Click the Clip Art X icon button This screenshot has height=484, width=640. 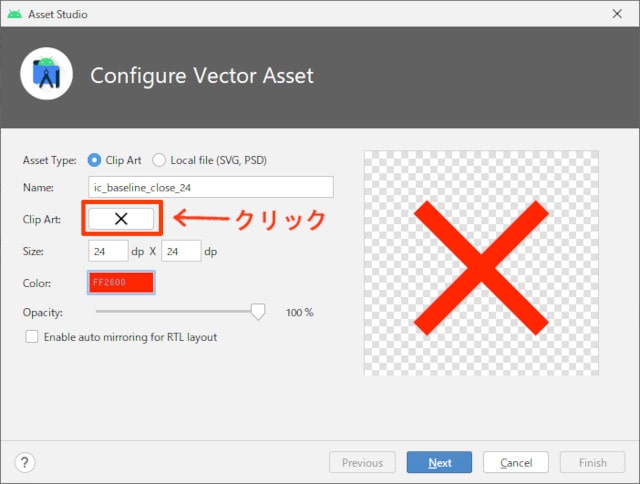[121, 219]
